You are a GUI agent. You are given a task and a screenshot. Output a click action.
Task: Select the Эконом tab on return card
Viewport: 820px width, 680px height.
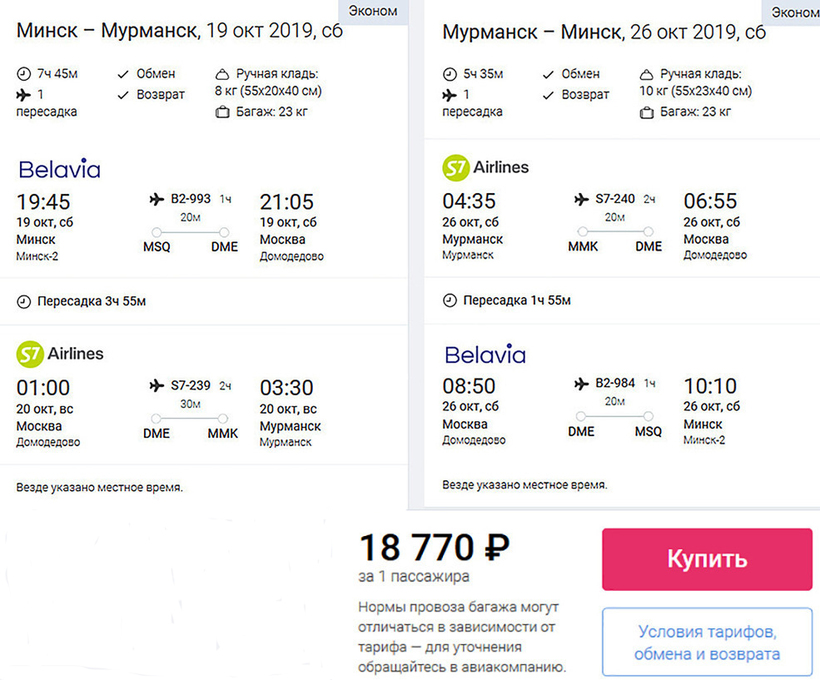(795, 12)
